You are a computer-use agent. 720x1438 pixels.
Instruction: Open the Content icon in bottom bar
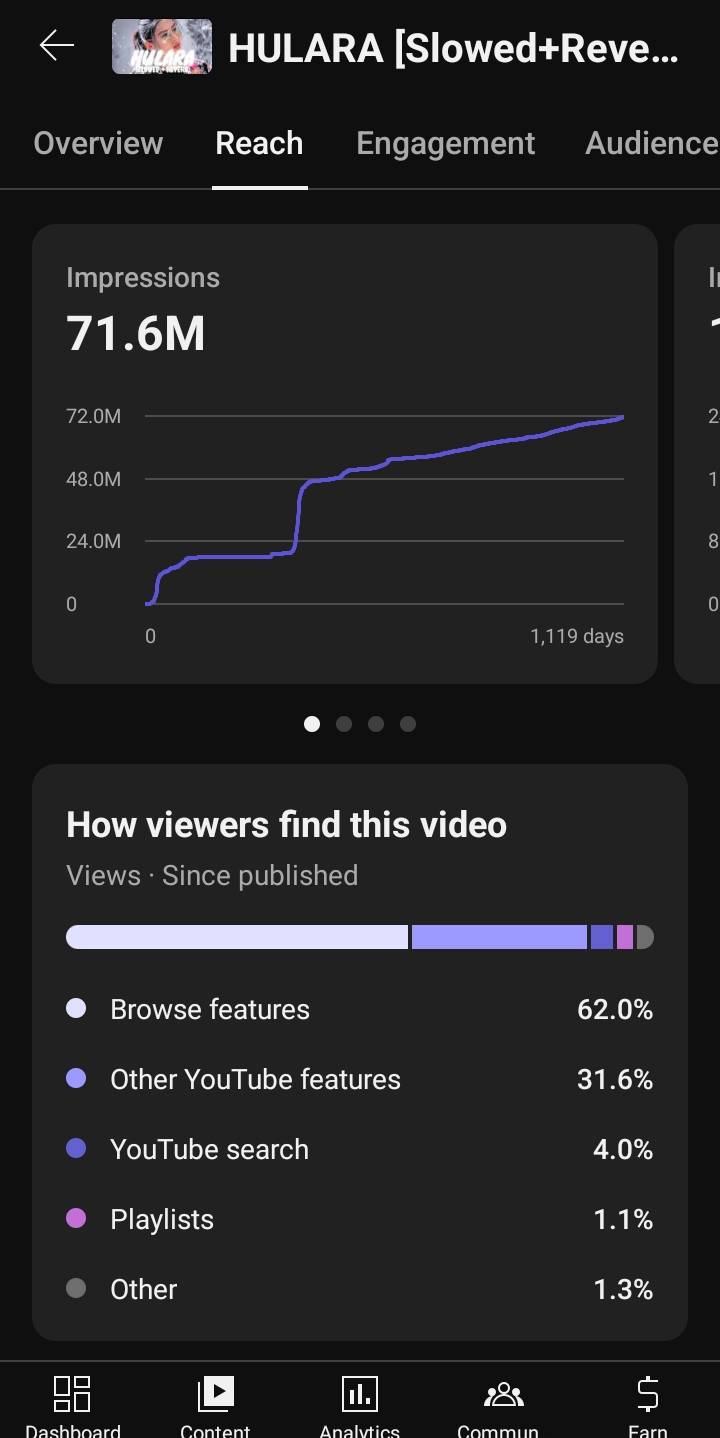(215, 1394)
